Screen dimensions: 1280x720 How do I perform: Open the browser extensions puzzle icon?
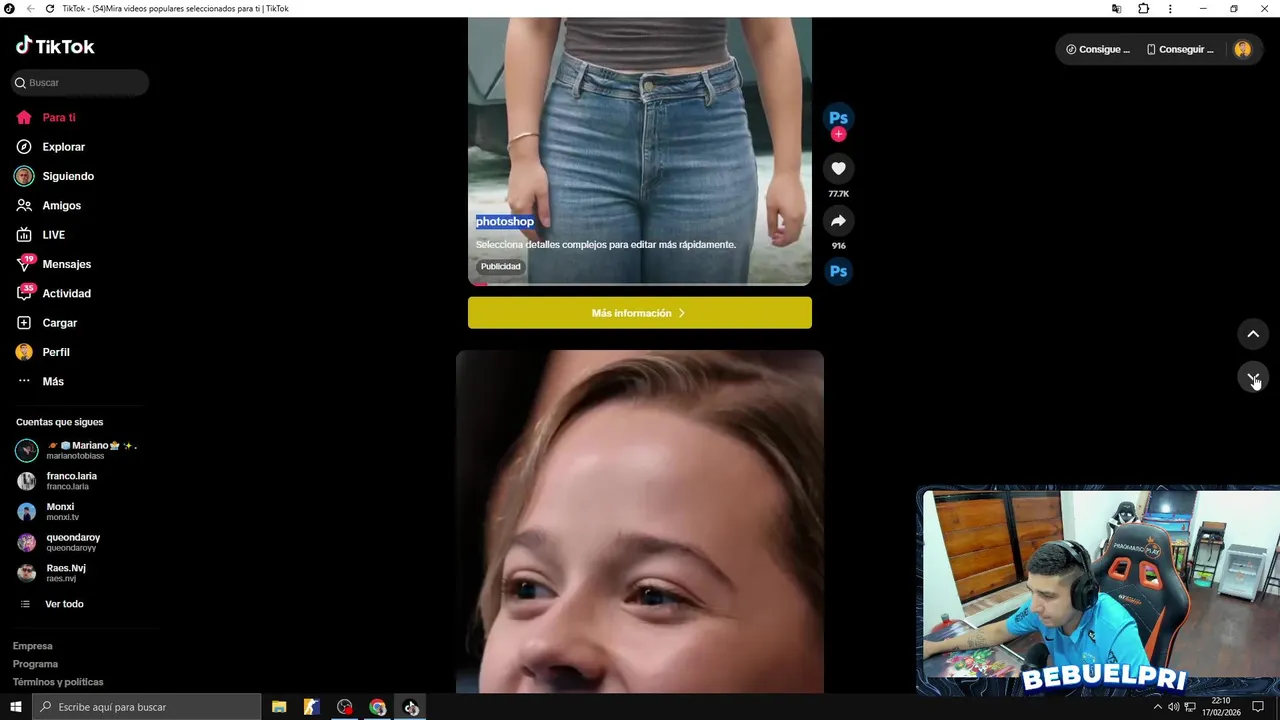click(x=1144, y=9)
